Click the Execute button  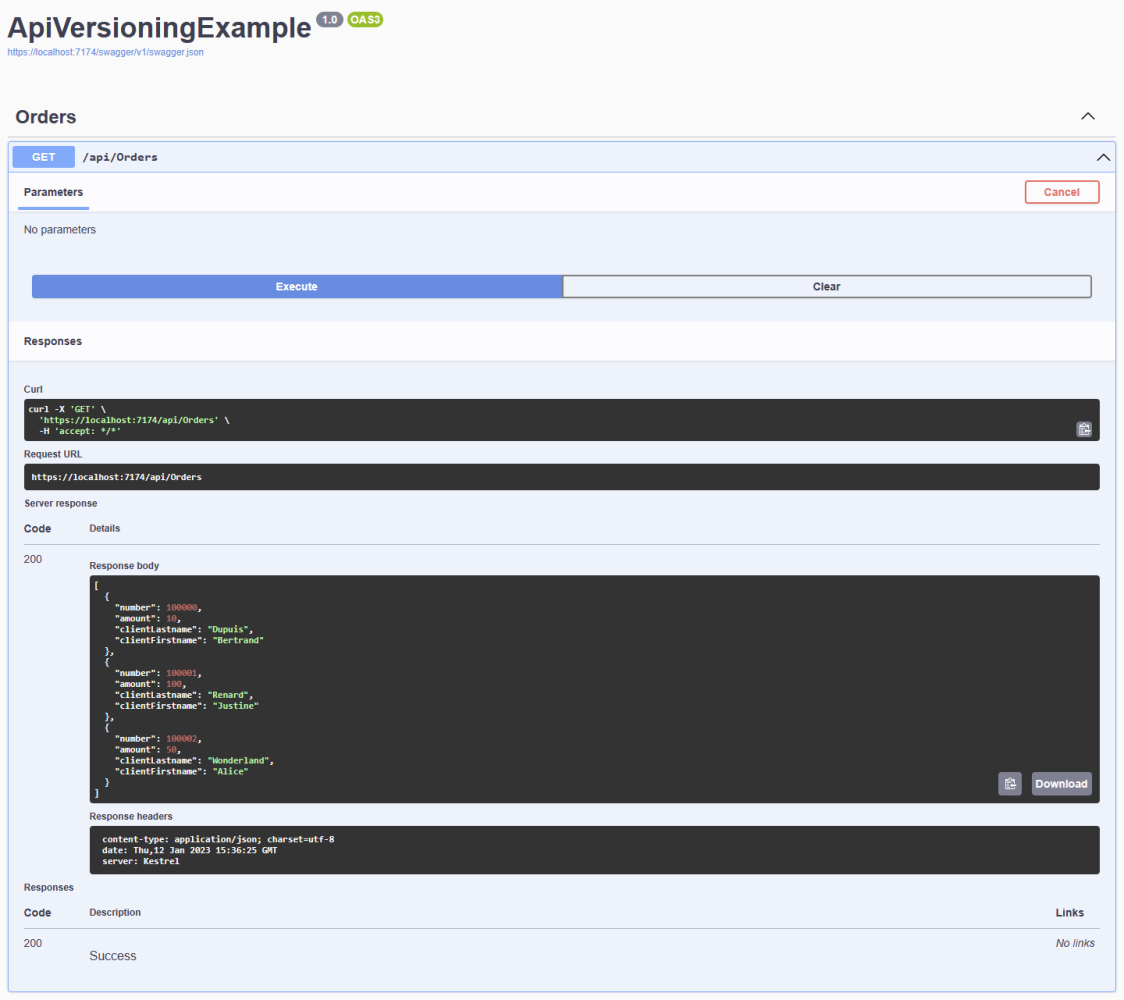(297, 287)
